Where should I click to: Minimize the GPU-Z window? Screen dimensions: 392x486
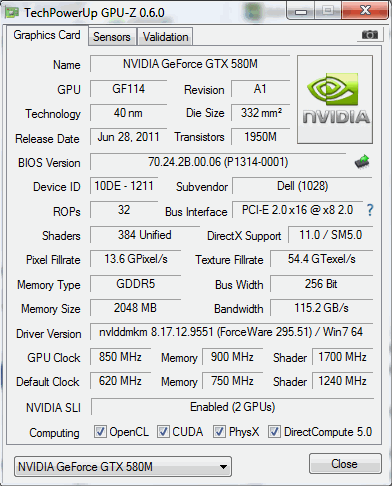tap(301, 12)
